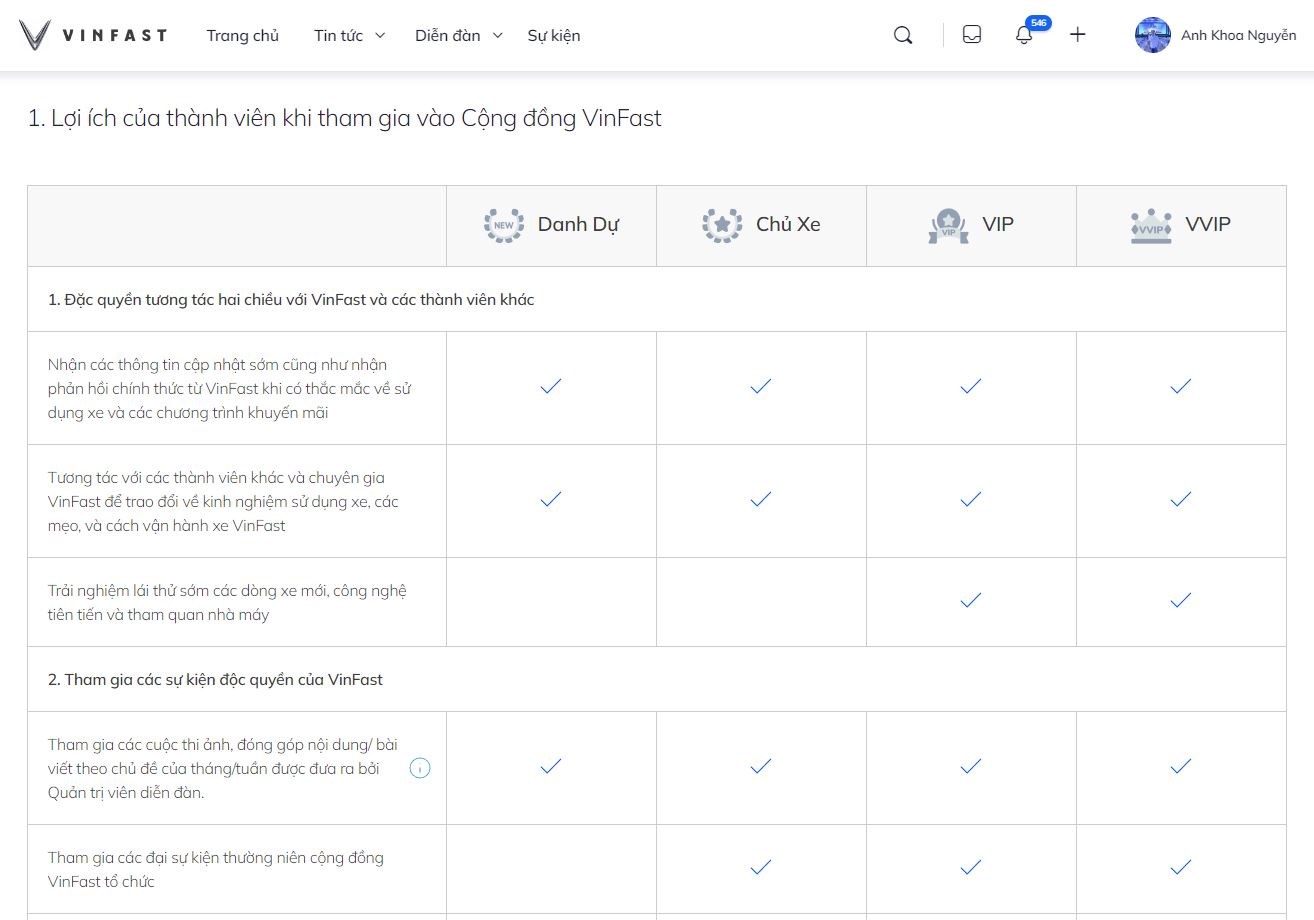Click the VVIP crown badge icon

(x=1151, y=226)
